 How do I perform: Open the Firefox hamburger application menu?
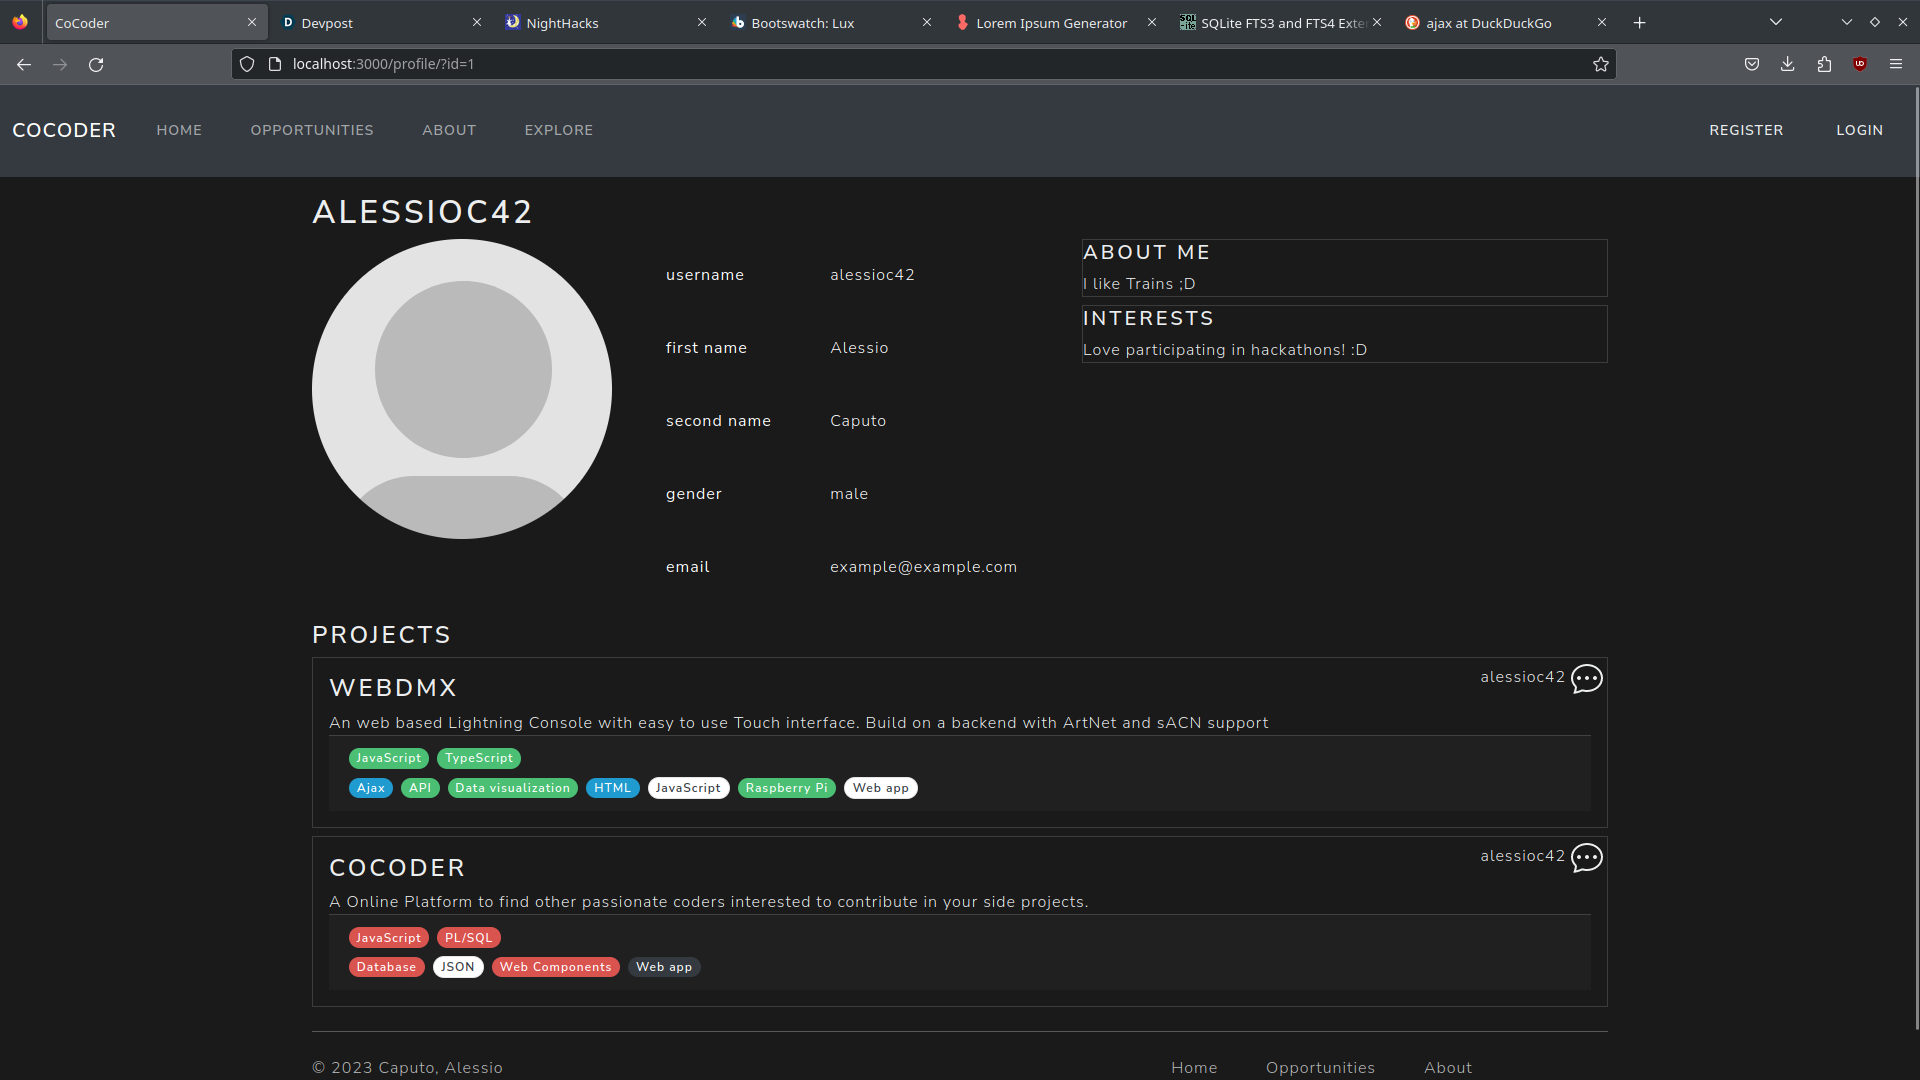coord(1896,65)
